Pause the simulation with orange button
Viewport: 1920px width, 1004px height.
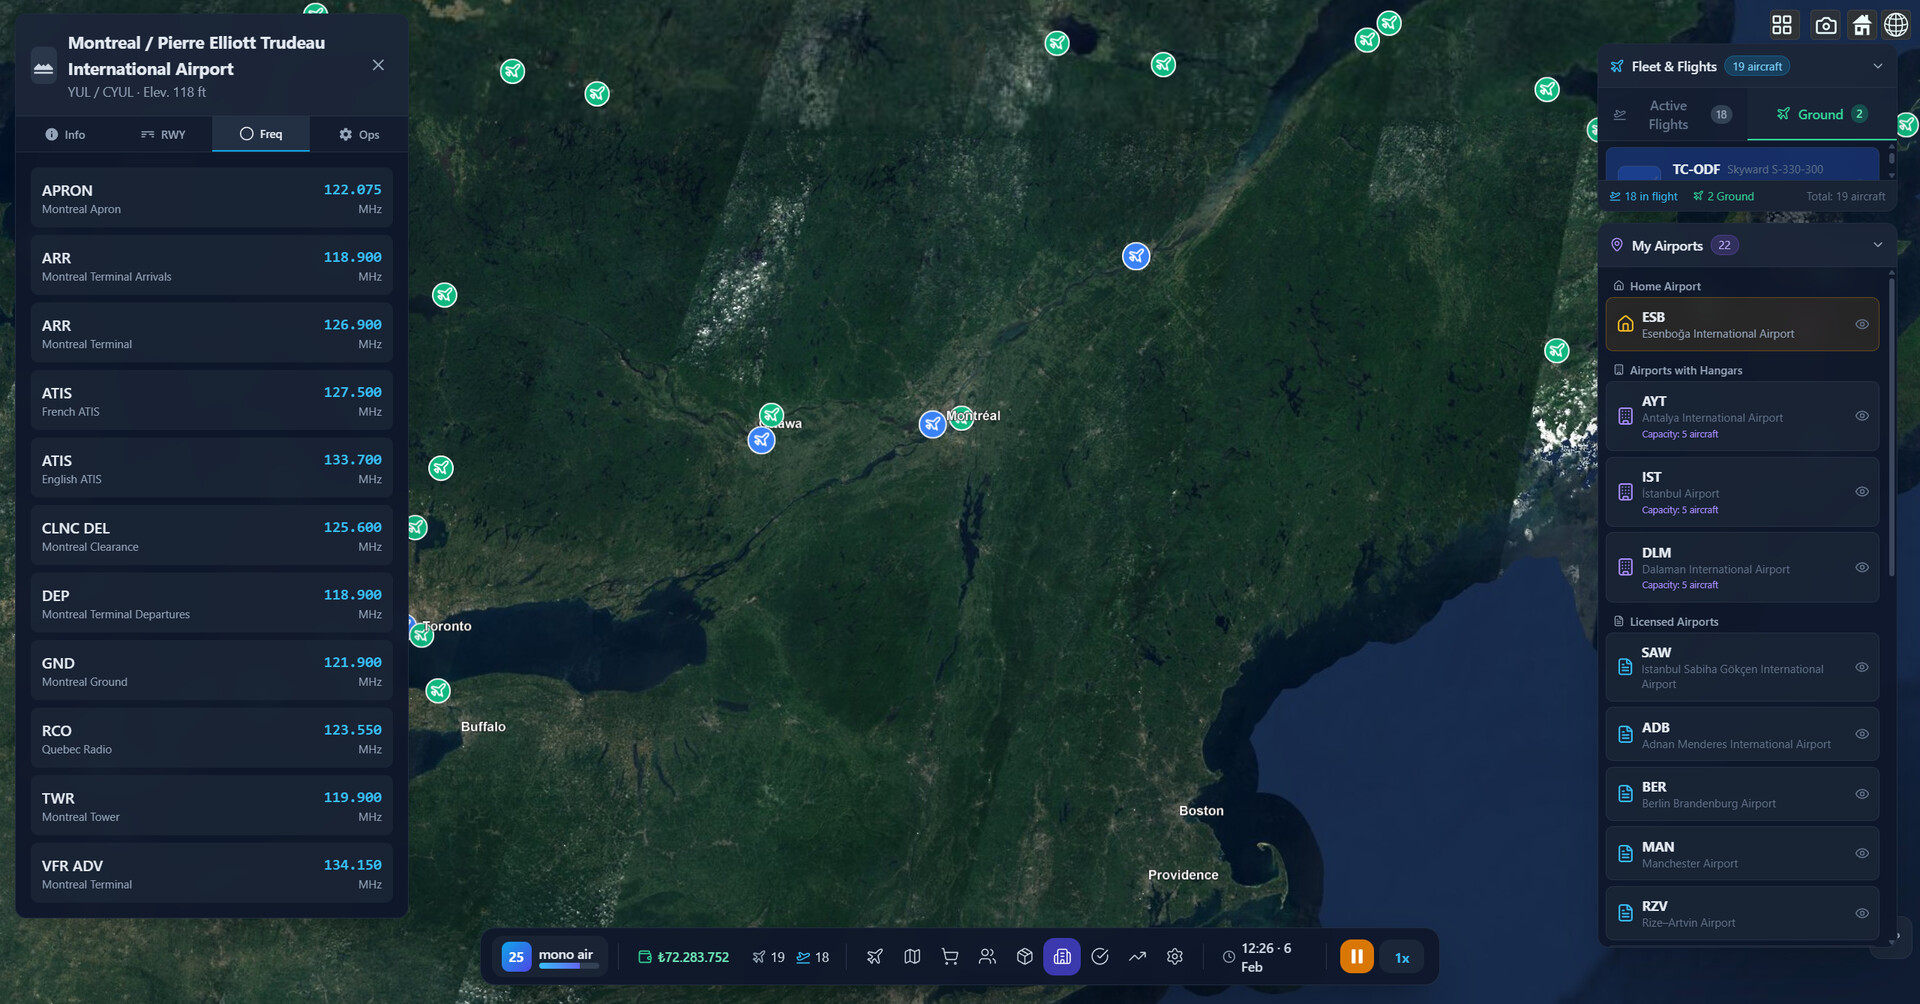1356,957
